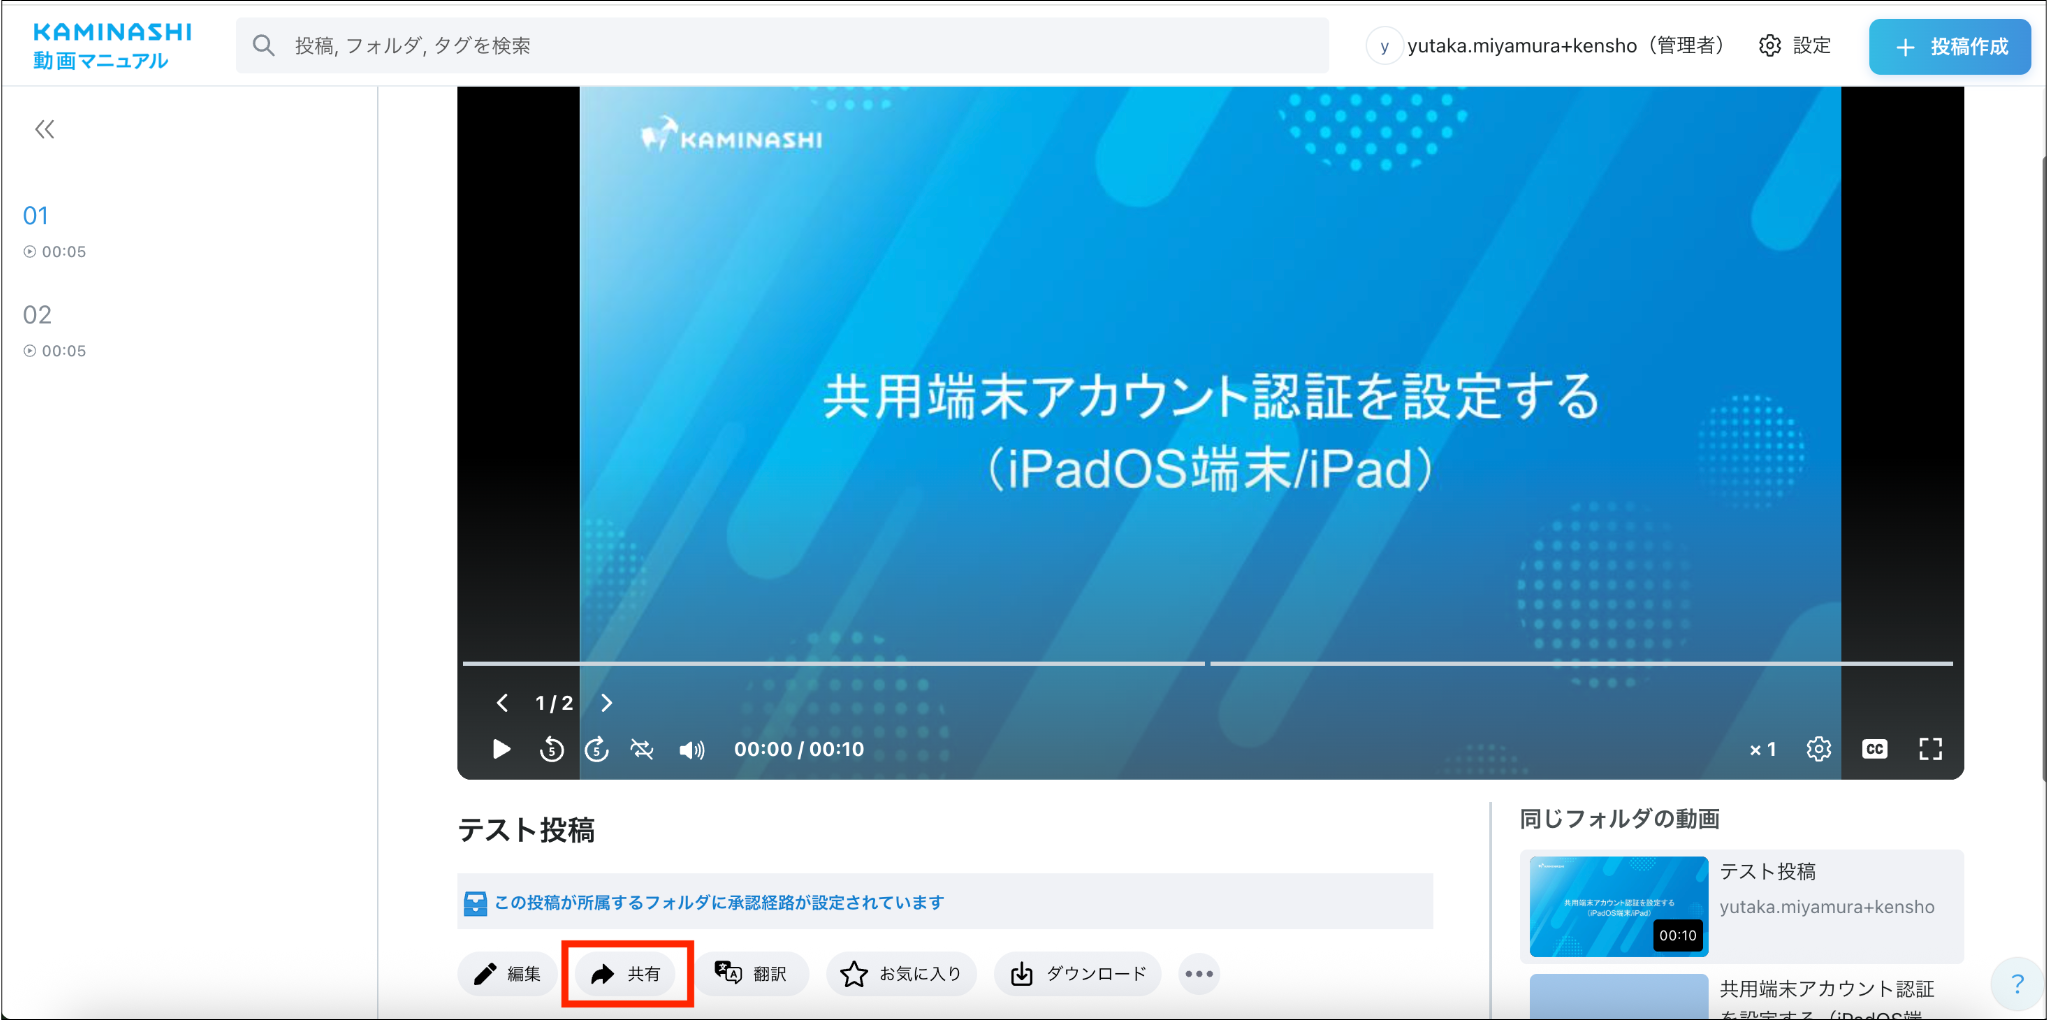Seek in the first video progress segment
2048x1020 pixels.
tap(833, 663)
